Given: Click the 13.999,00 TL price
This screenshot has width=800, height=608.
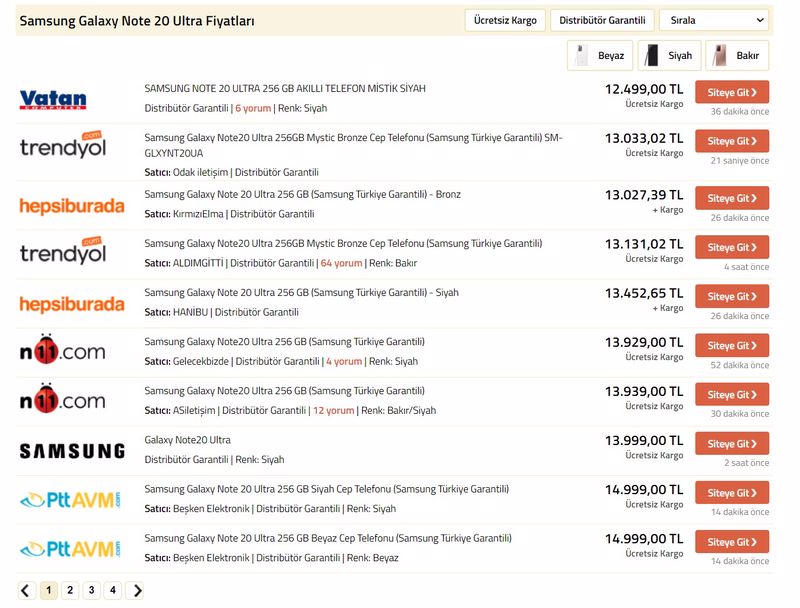Looking at the screenshot, I should tap(644, 440).
